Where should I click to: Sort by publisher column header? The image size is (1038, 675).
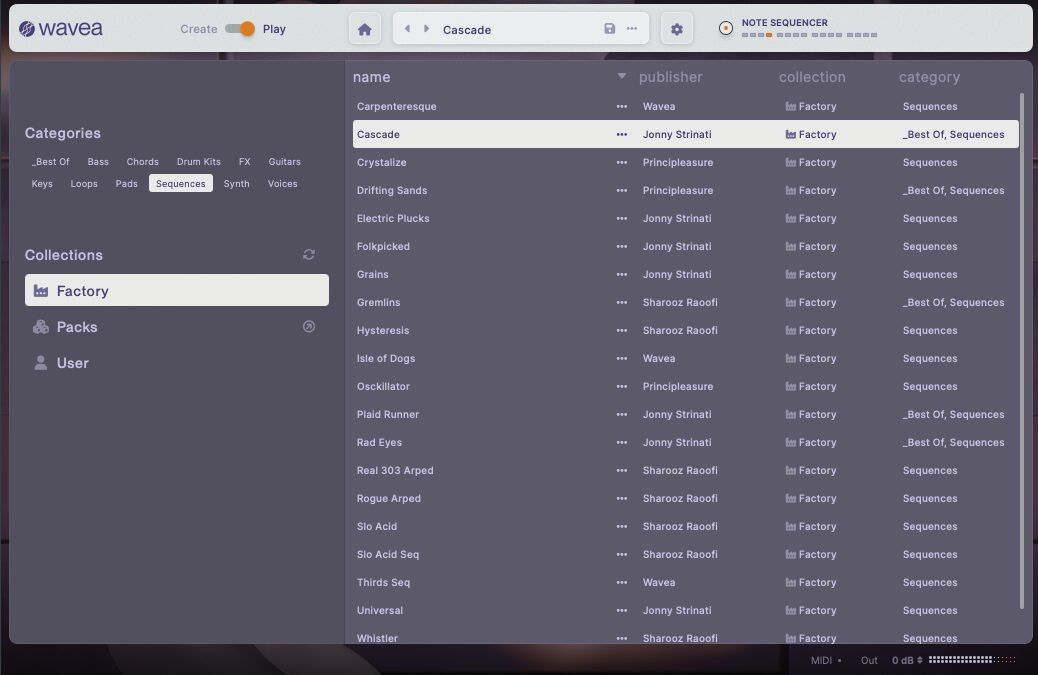pyautogui.click(x=670, y=77)
